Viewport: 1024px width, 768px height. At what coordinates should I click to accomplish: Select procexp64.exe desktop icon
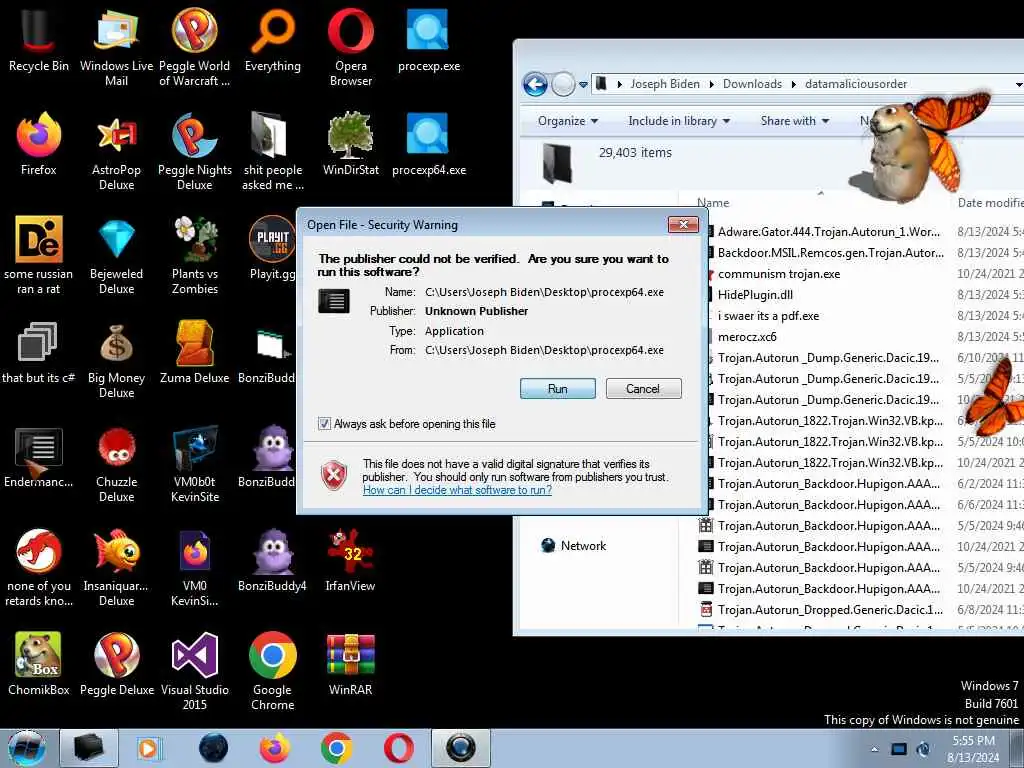pyautogui.click(x=428, y=144)
